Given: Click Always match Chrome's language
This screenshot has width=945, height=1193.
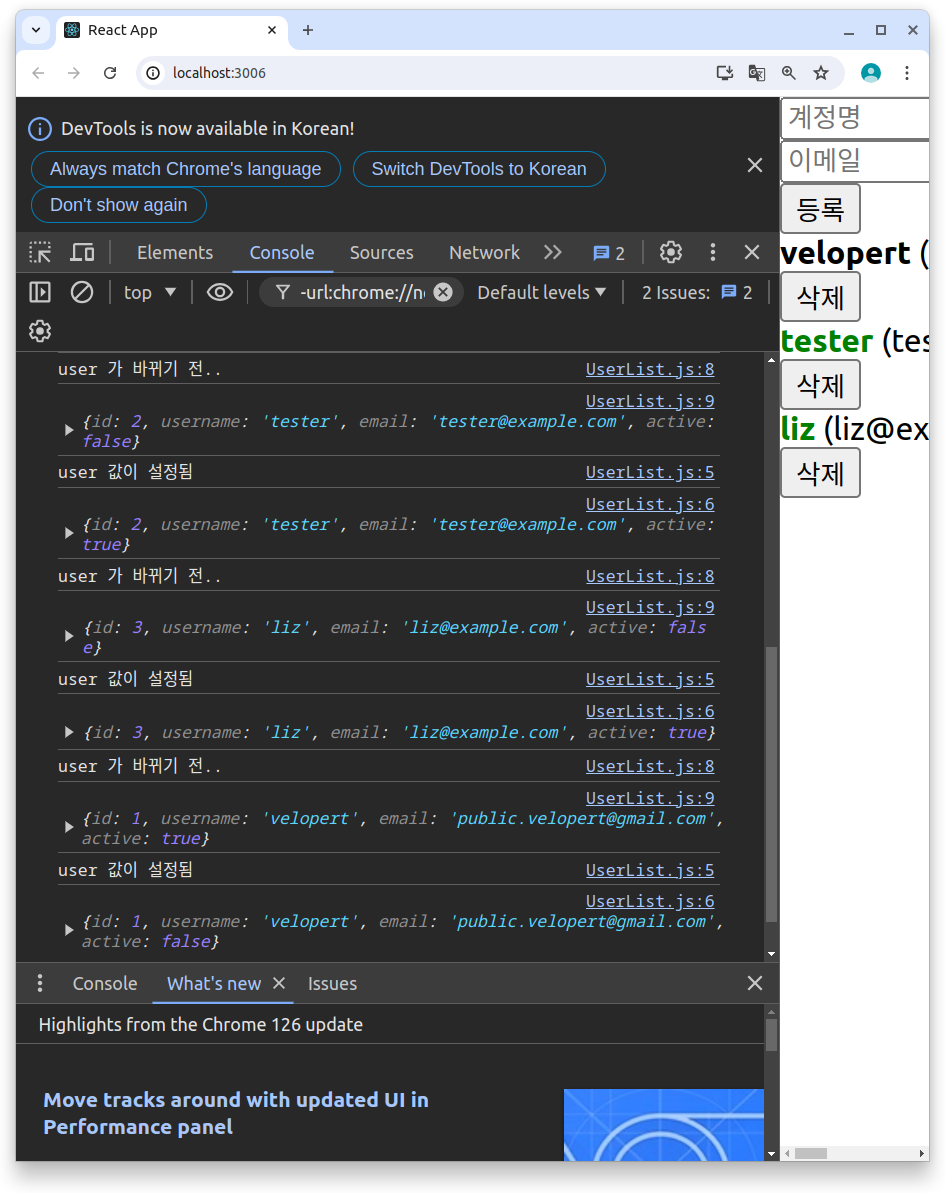Looking at the screenshot, I should coord(186,169).
